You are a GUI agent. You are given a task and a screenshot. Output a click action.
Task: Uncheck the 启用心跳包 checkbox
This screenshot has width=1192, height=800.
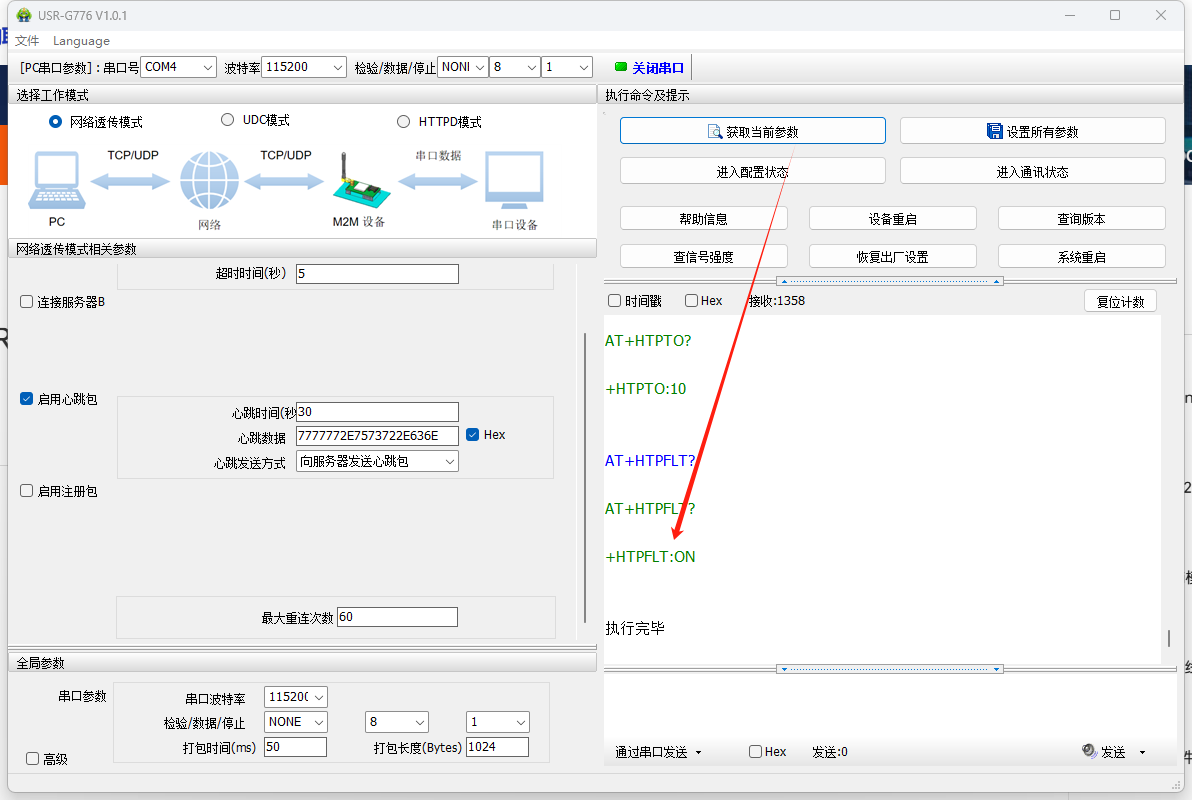pyautogui.click(x=27, y=399)
